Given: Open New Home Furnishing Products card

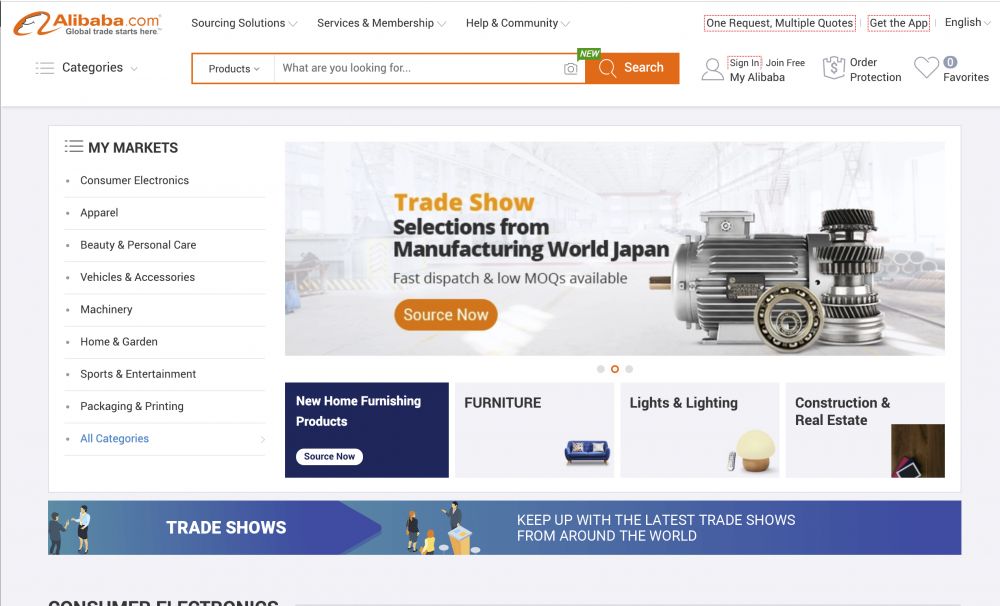Looking at the screenshot, I should tap(367, 430).
